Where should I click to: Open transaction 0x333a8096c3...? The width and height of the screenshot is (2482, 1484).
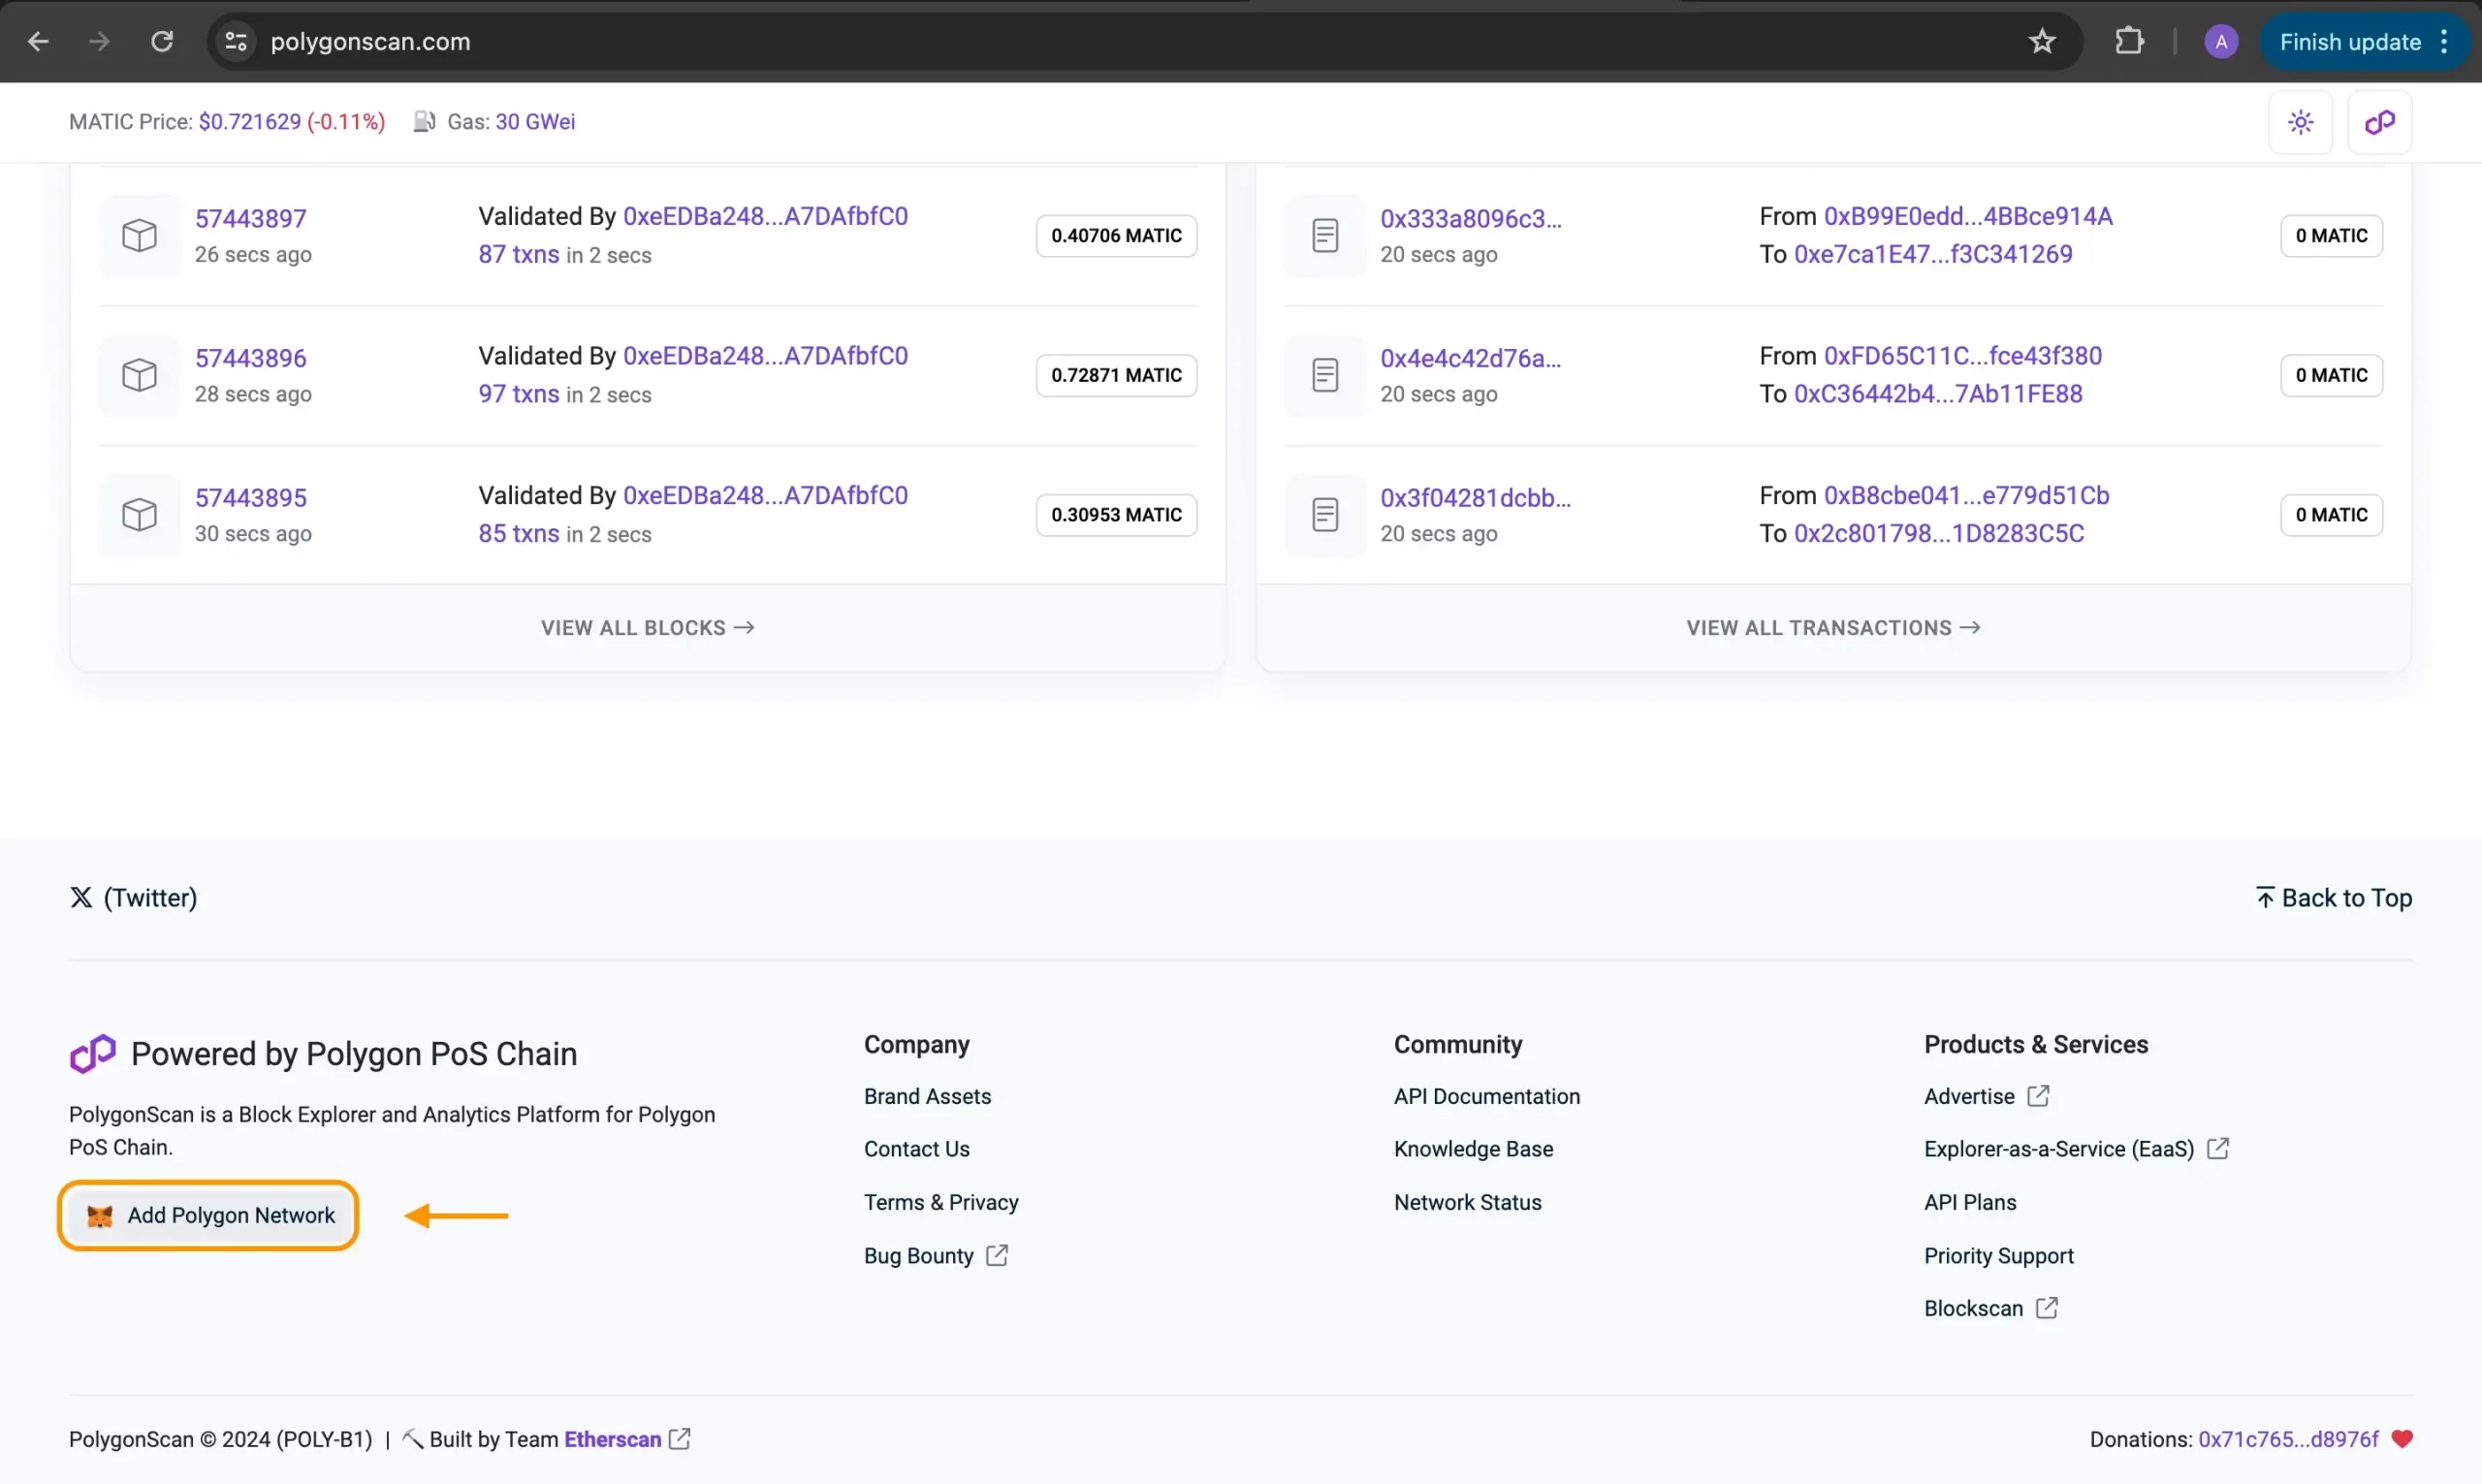[x=1470, y=218]
